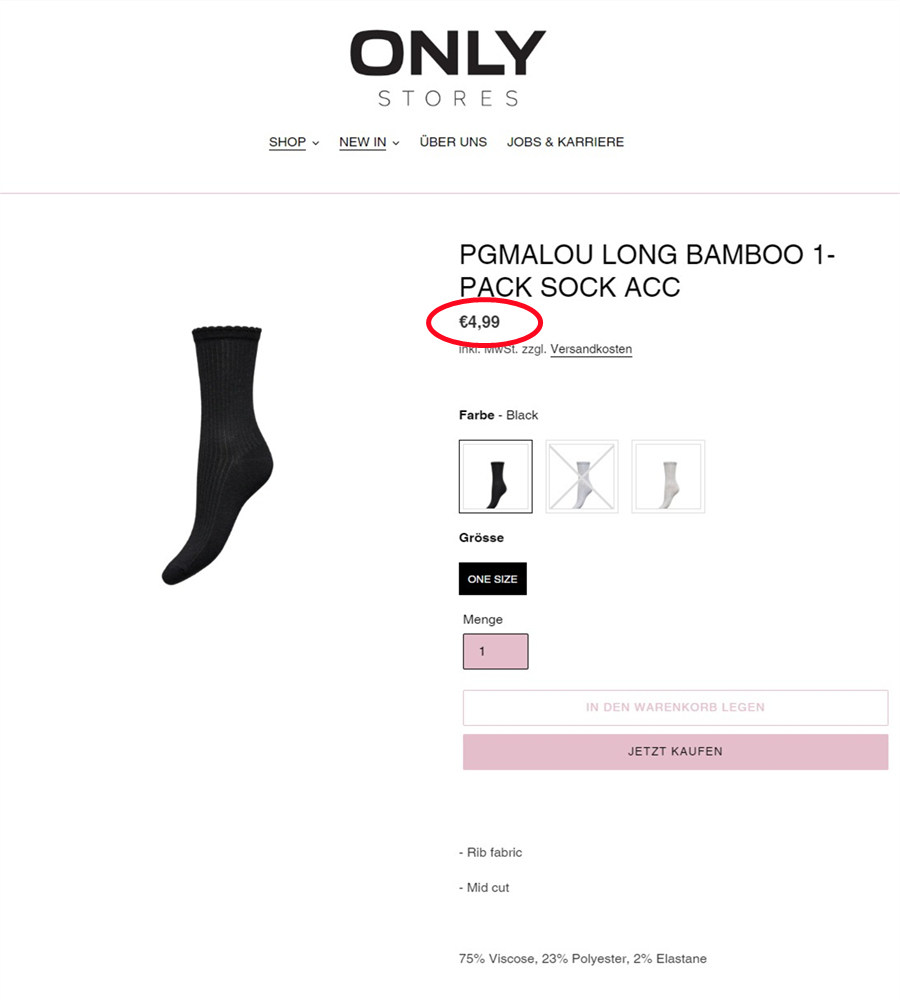Click the 75% Viscose material composition text
Screen dimensions: 900x1003
pos(582,959)
